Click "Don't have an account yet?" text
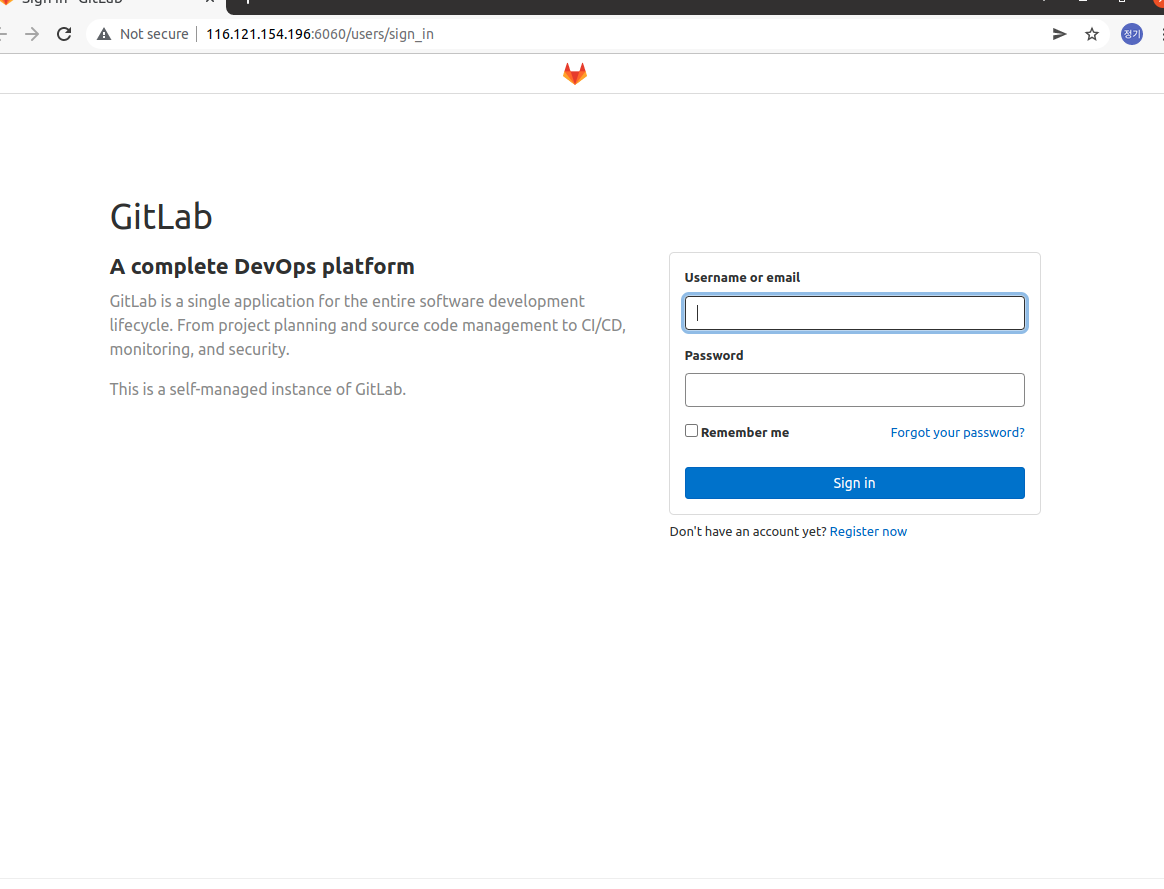This screenshot has width=1164, height=889. [x=748, y=531]
